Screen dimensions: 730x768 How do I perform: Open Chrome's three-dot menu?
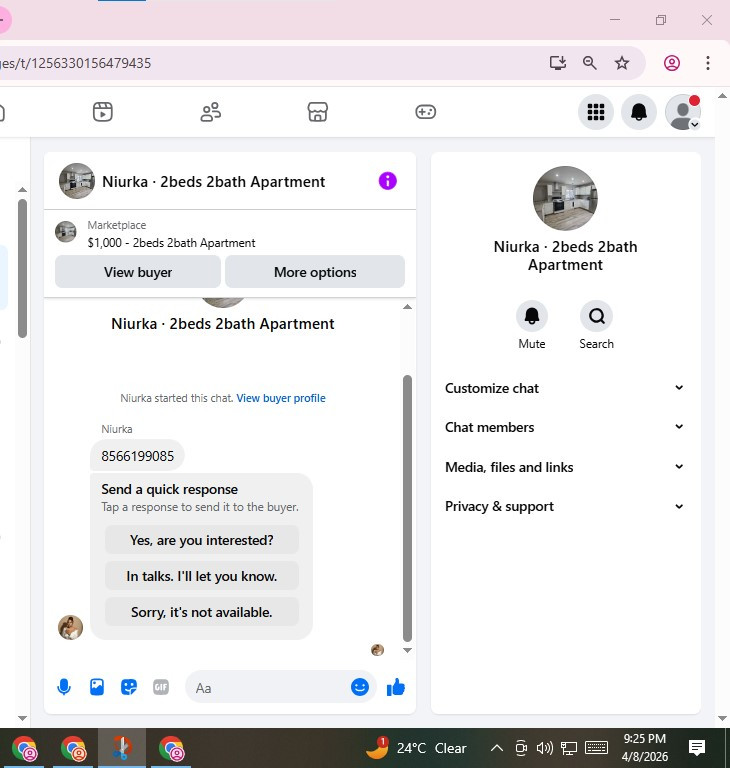click(x=707, y=63)
